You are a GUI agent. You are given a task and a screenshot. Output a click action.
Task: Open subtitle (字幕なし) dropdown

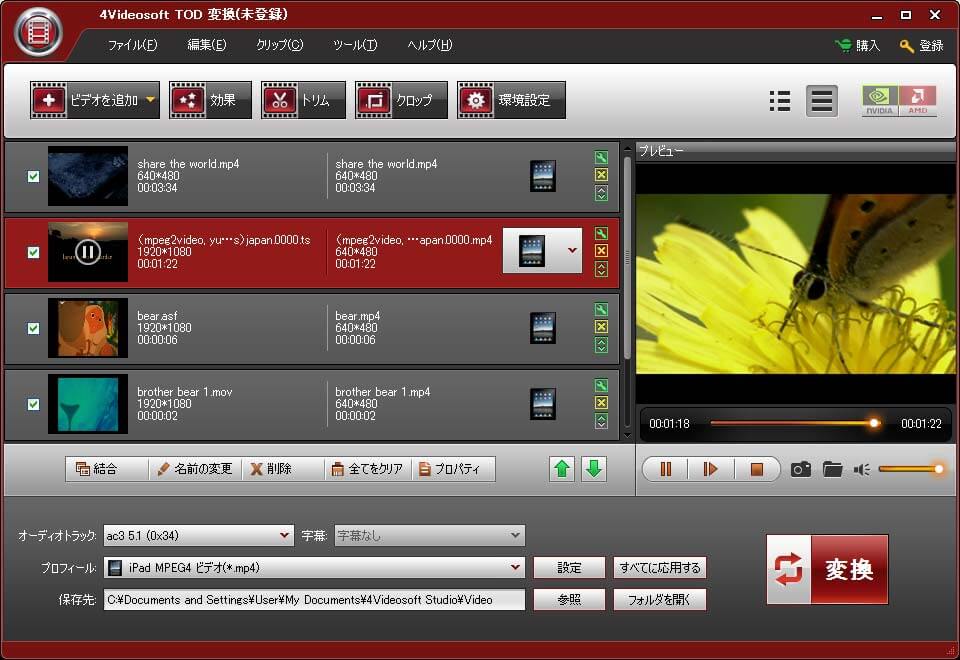[x=516, y=535]
